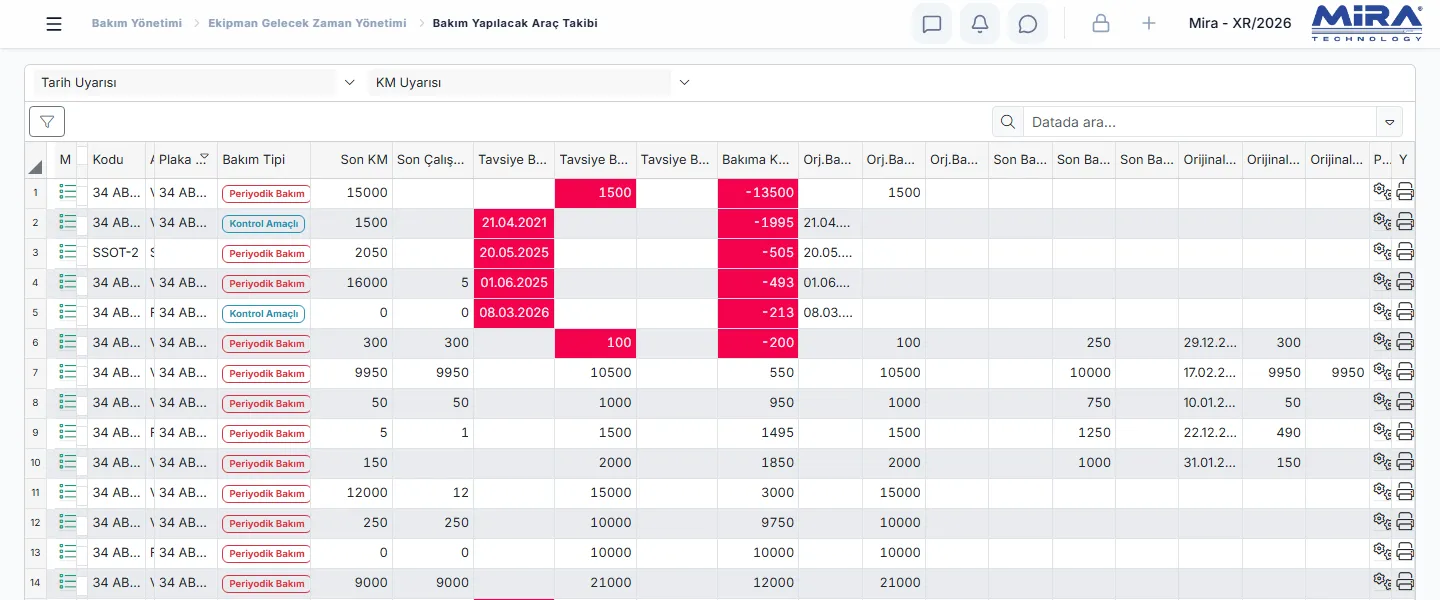The image size is (1440, 600).
Task: Open Ekipman Gelecek Zaman Yönetimi breadcrumb
Action: coord(307,23)
